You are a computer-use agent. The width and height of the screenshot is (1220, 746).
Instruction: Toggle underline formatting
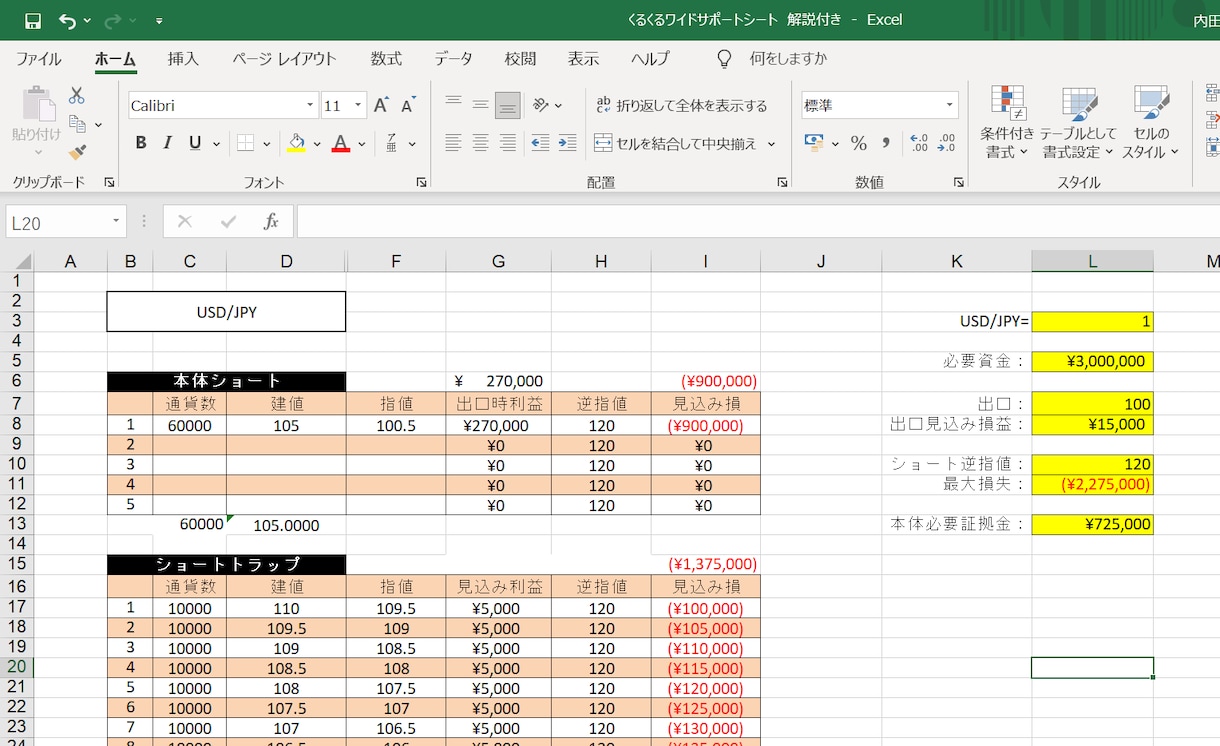pyautogui.click(x=194, y=143)
